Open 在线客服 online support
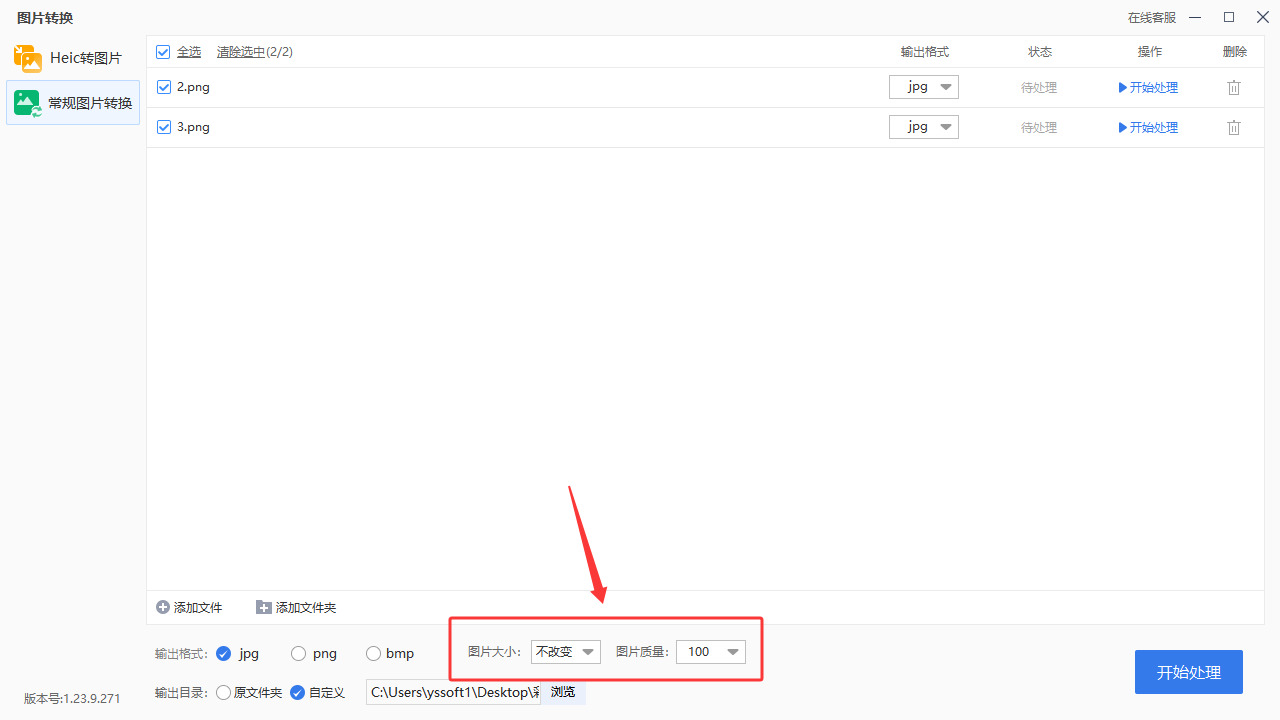This screenshot has height=720, width=1280. coord(1152,18)
